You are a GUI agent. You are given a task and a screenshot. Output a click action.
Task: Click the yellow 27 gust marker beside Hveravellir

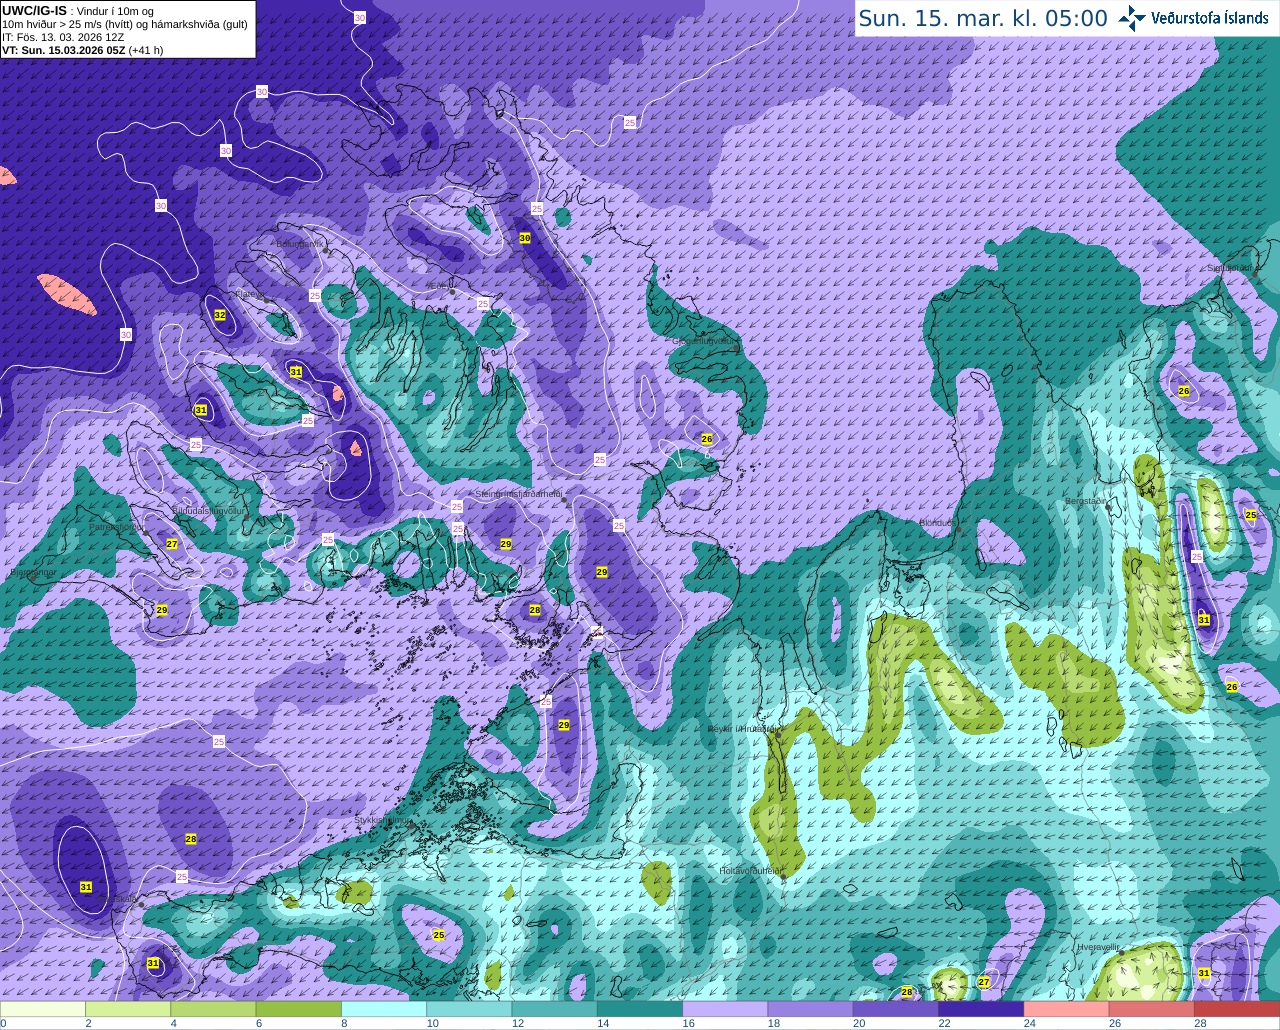pyautogui.click(x=984, y=982)
